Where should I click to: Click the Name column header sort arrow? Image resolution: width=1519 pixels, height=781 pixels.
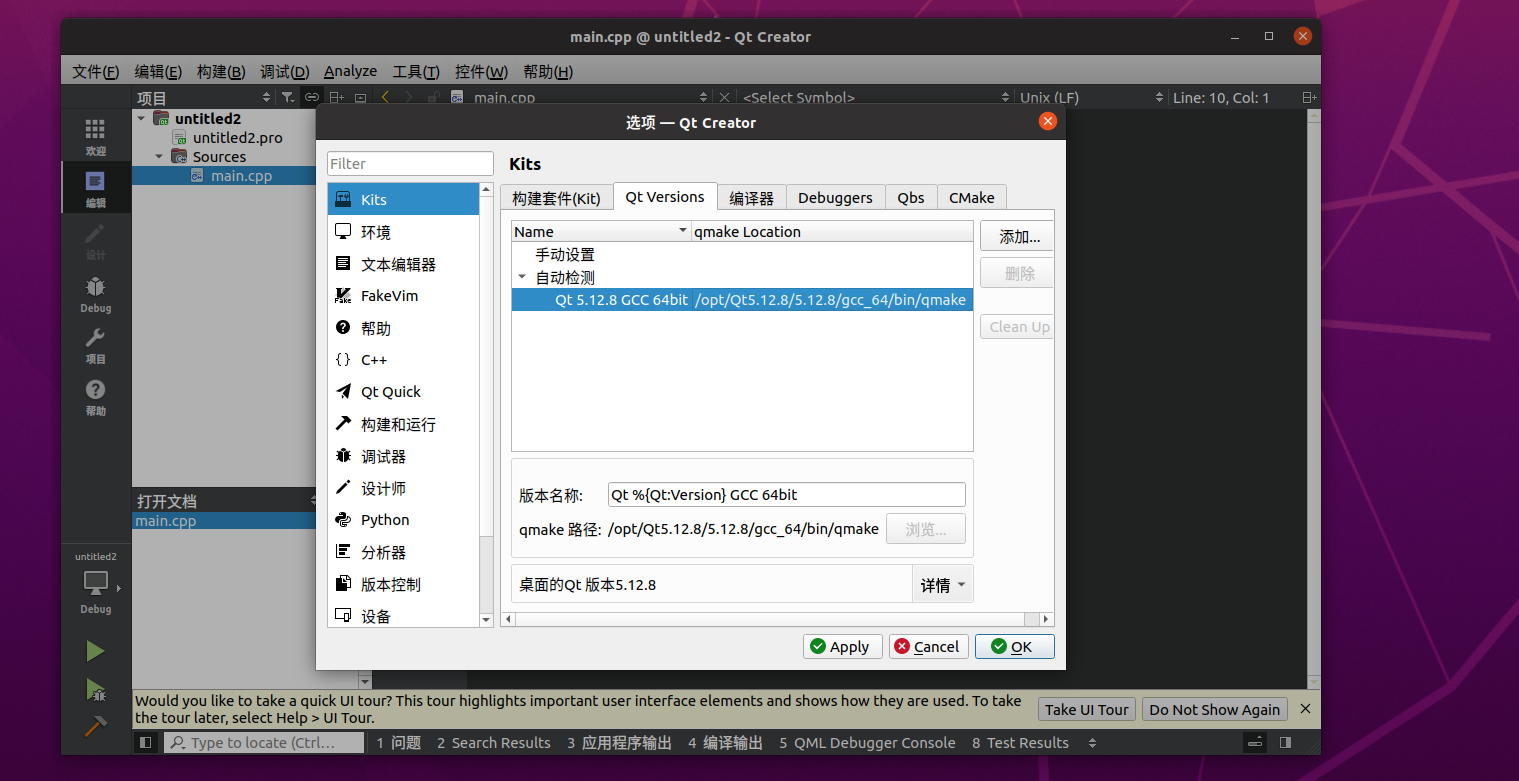coord(683,231)
